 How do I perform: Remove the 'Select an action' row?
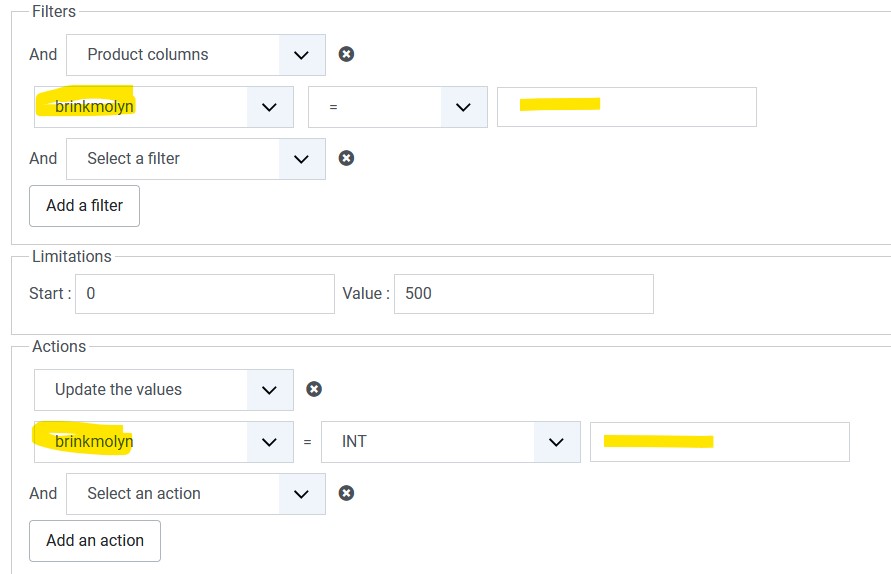coord(346,493)
